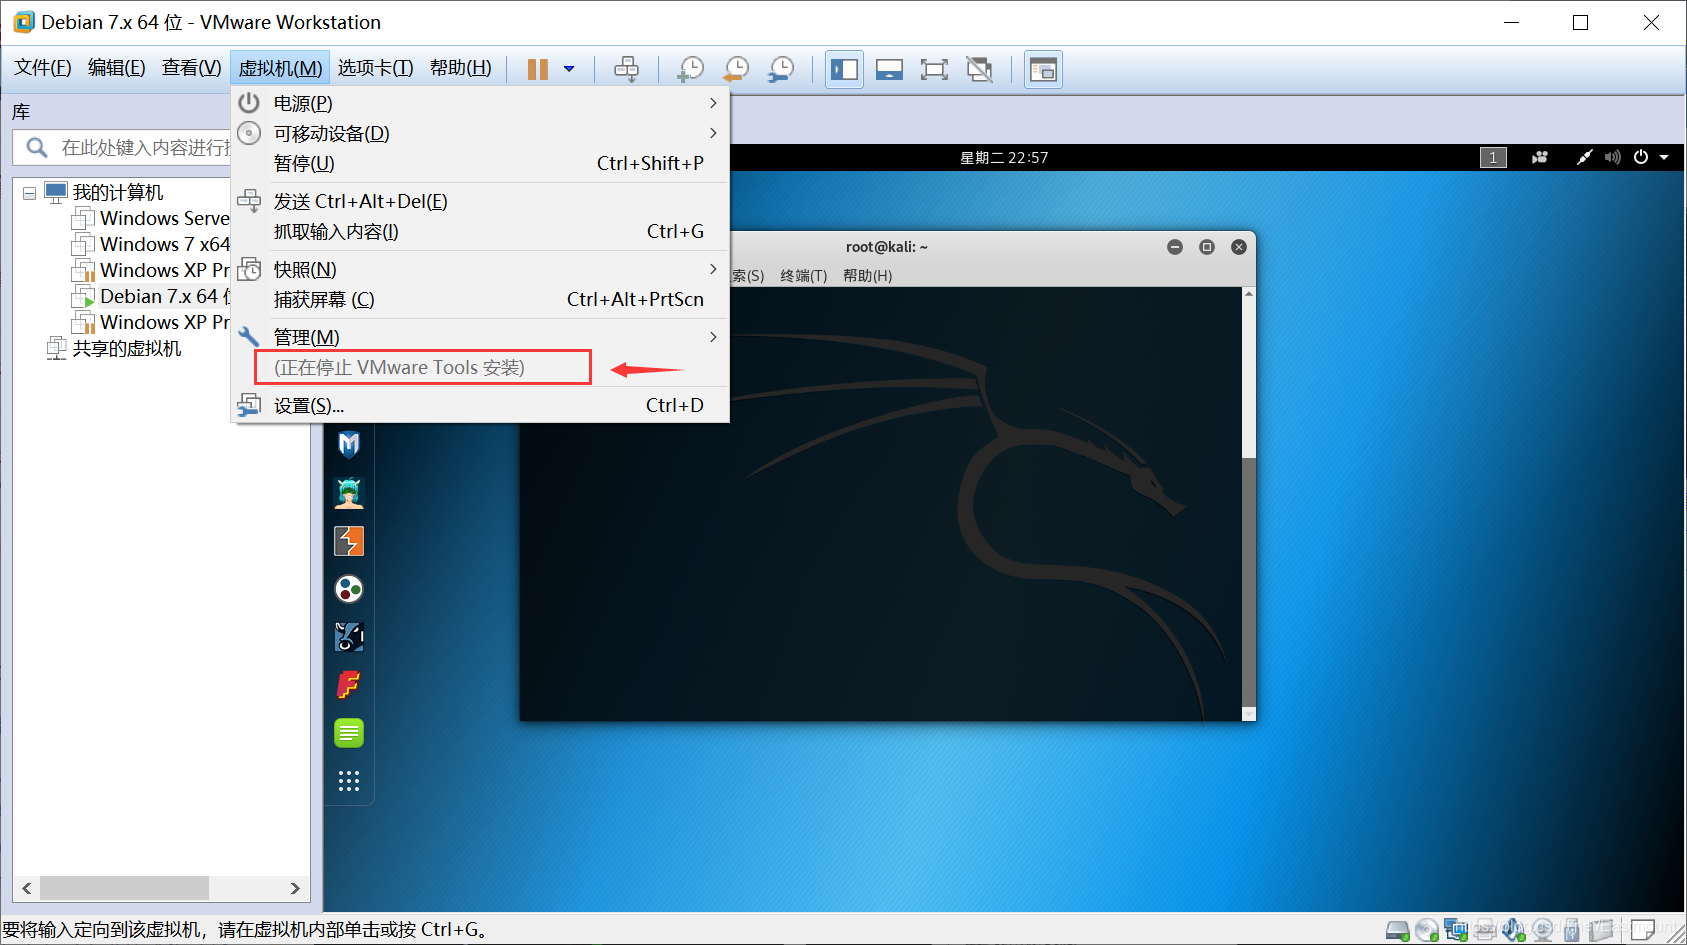Open snapshot manager toolbar icon
The width and height of the screenshot is (1687, 945).
tap(781, 69)
